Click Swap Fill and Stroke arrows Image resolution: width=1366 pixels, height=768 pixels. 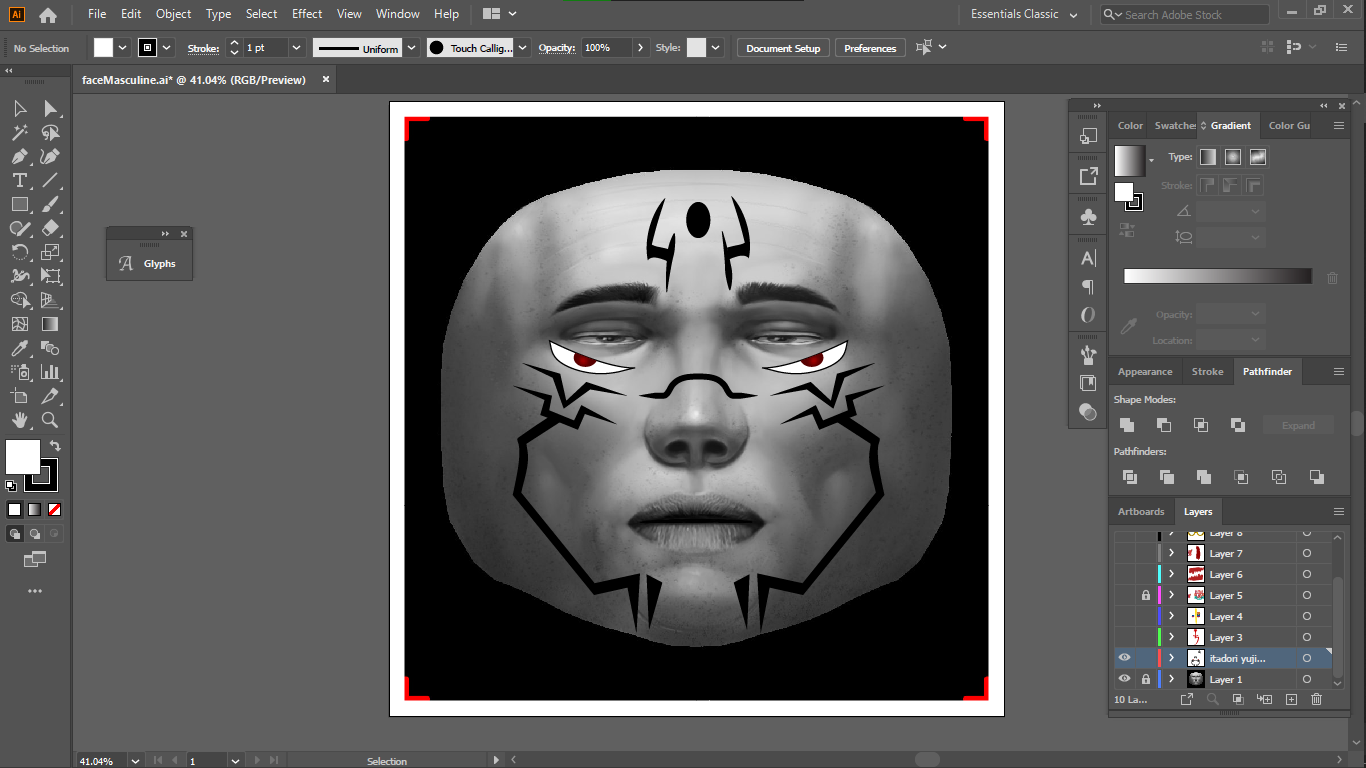point(55,446)
